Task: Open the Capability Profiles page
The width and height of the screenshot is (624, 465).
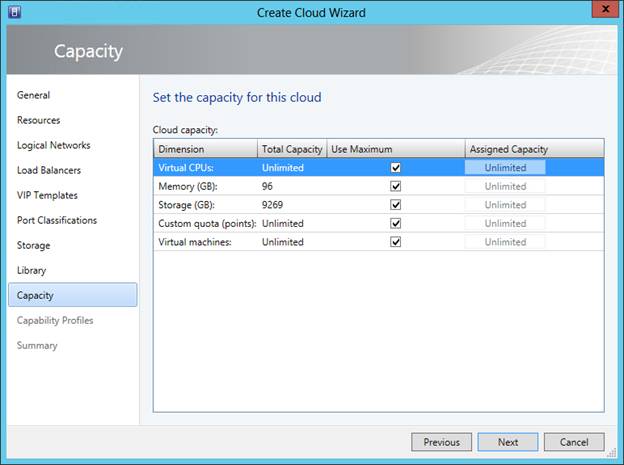Action: pos(55,320)
